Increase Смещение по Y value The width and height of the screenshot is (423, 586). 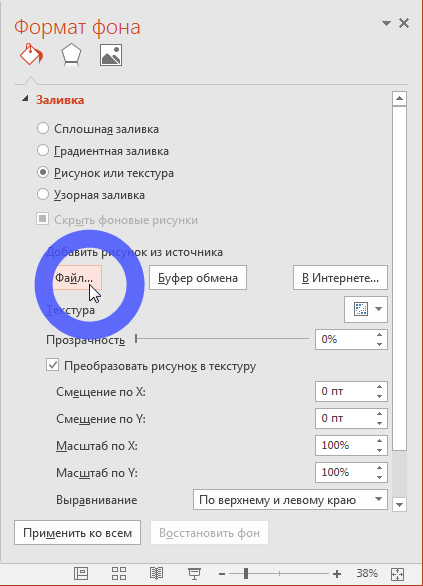[x=379, y=413]
